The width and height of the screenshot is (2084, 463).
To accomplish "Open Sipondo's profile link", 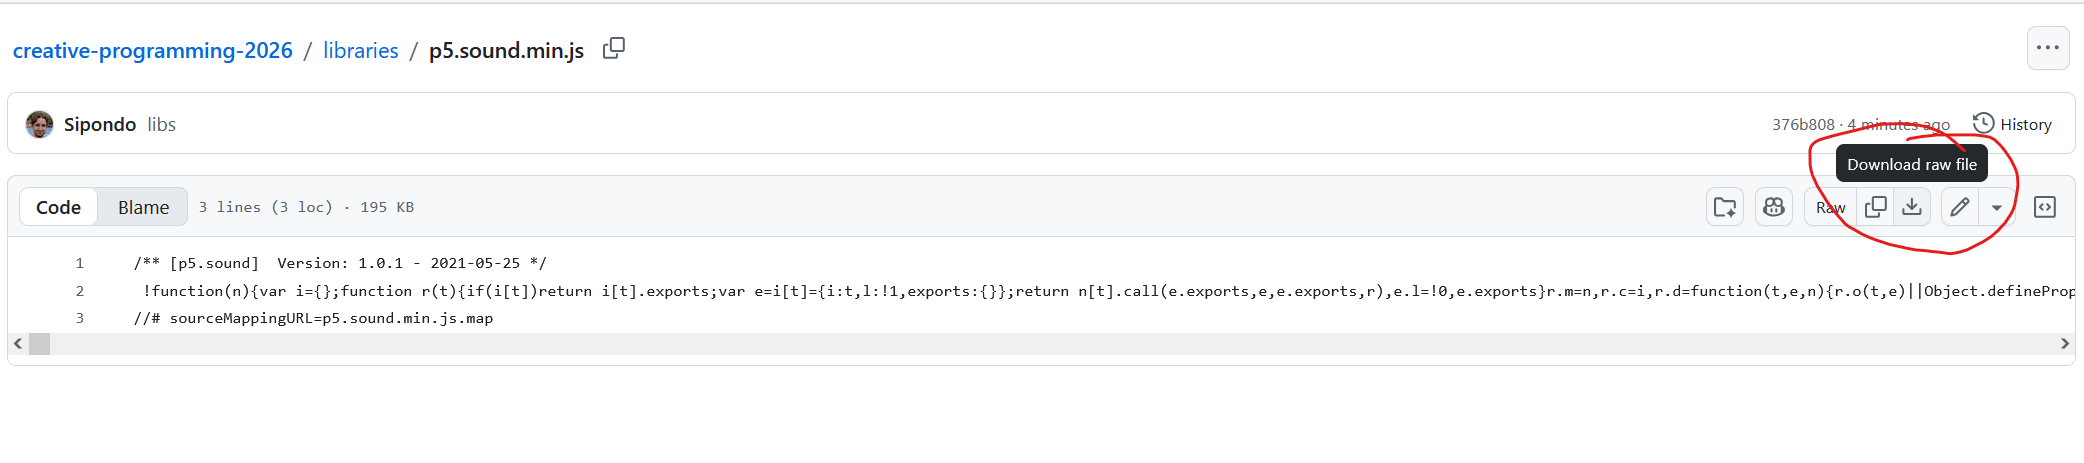I will (100, 124).
